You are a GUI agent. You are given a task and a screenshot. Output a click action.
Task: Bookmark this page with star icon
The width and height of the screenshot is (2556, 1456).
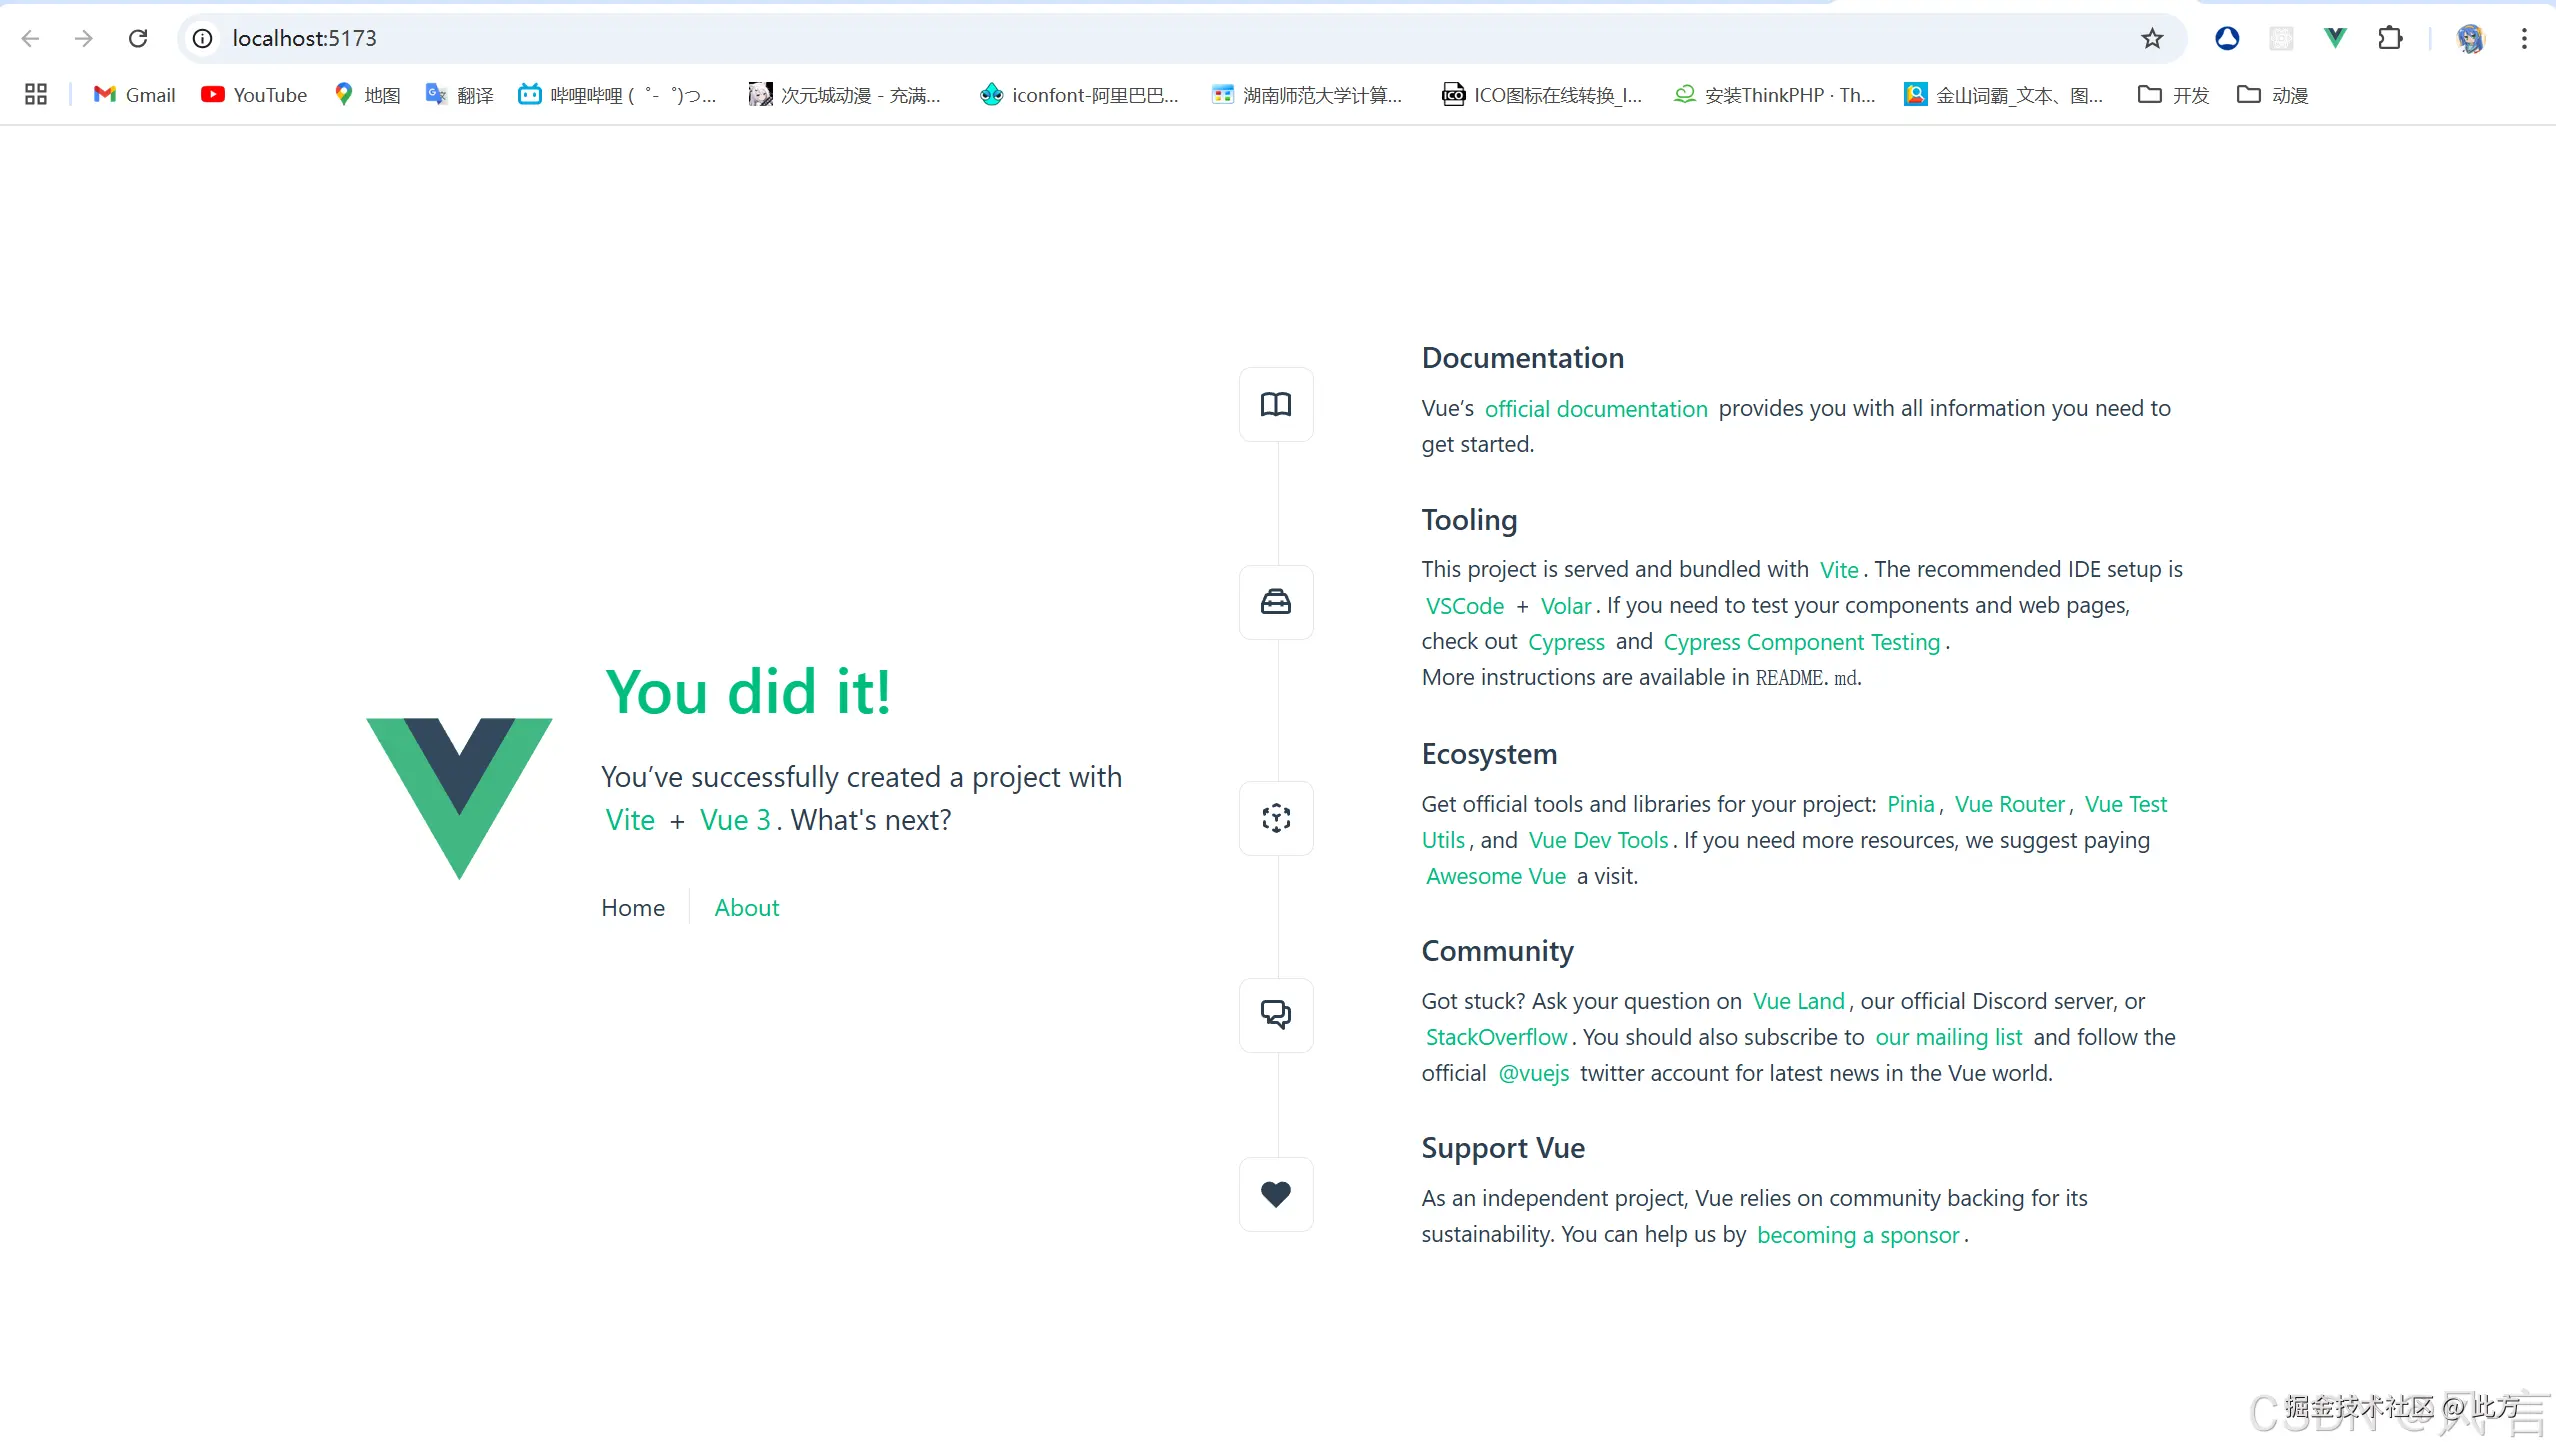[x=2152, y=38]
